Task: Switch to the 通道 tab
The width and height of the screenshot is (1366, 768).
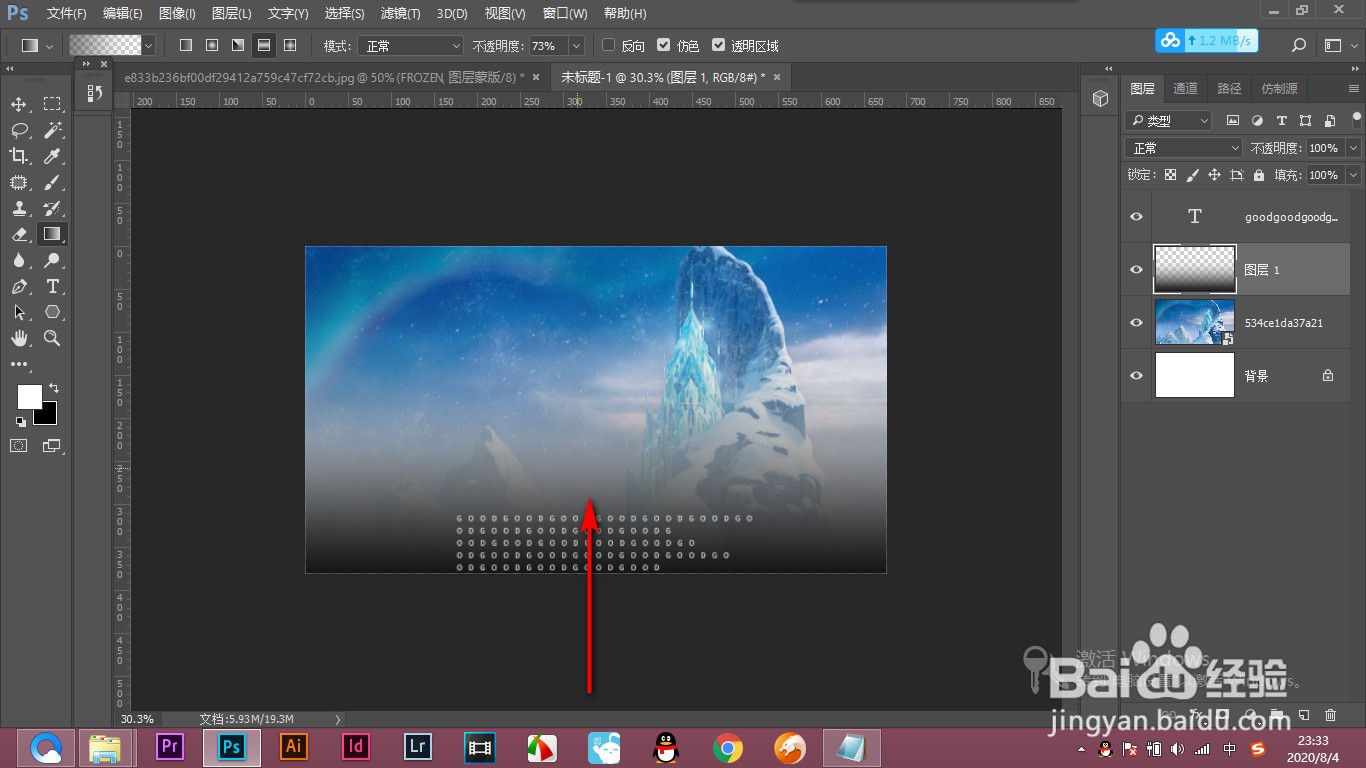Action: tap(1185, 88)
